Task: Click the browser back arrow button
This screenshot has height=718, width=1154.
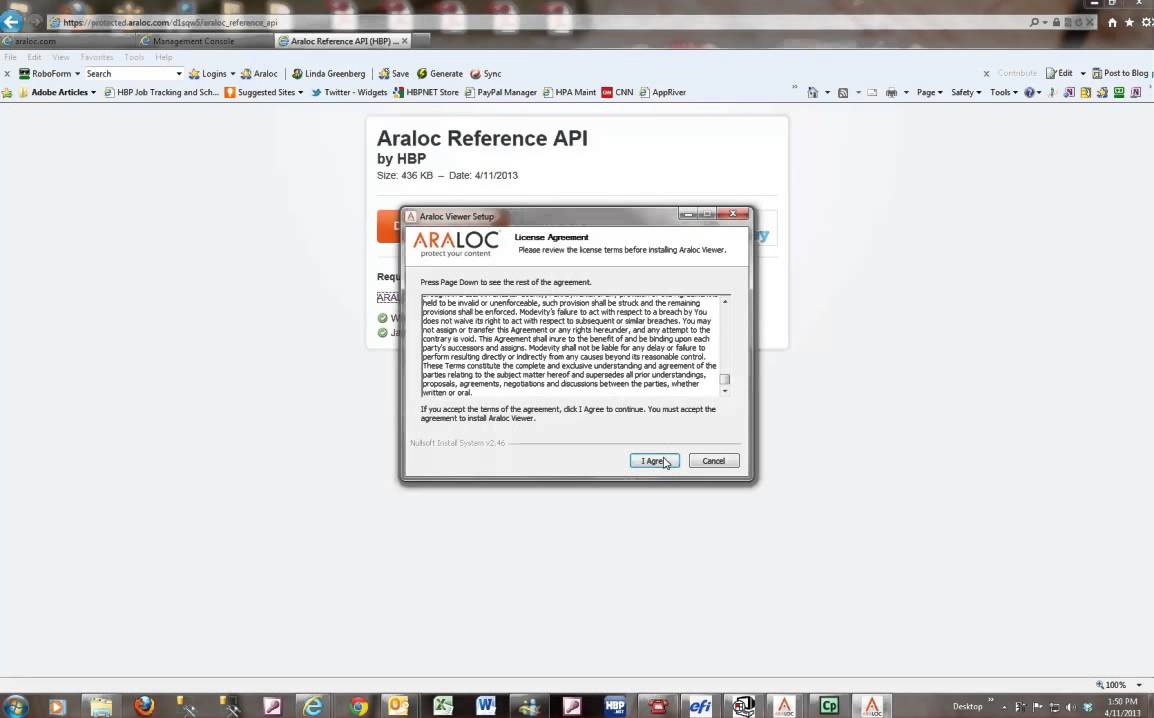Action: [12, 22]
